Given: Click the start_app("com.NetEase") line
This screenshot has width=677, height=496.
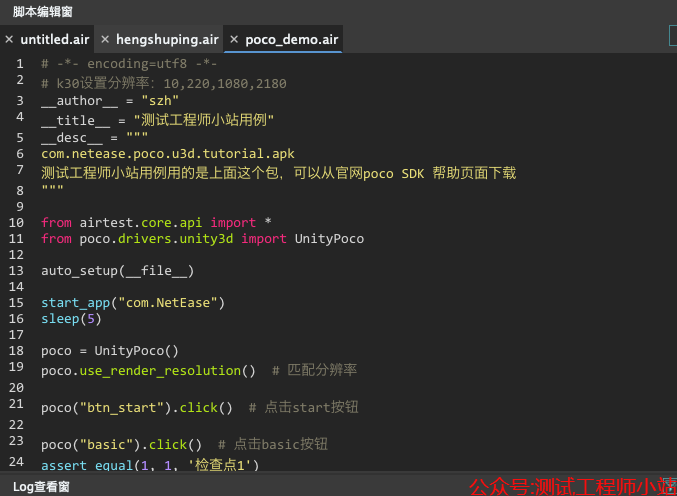Looking at the screenshot, I should [x=133, y=303].
